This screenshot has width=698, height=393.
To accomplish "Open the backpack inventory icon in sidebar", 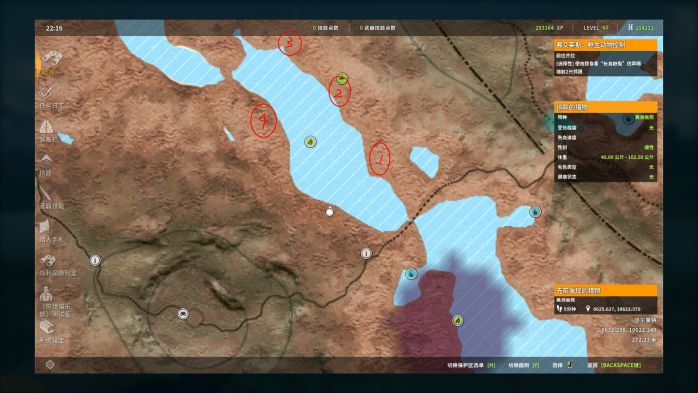I will (x=48, y=131).
